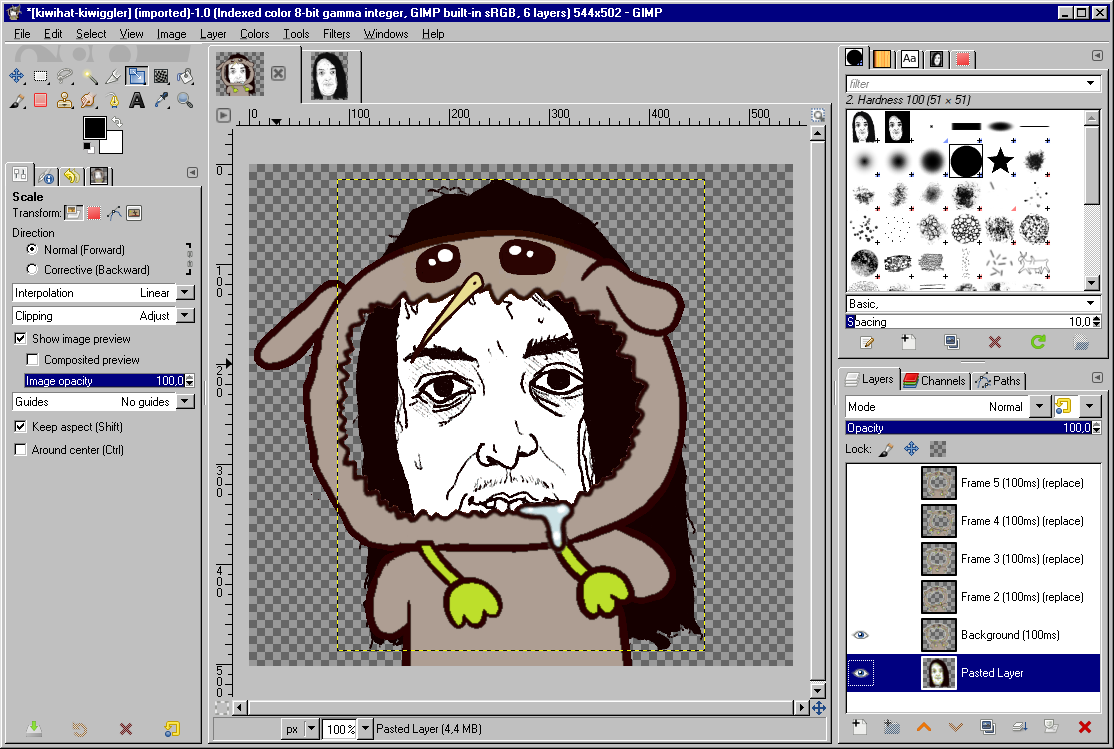Viewport: 1114px width, 749px height.
Task: Select the Free Select lasso tool
Action: (x=65, y=76)
